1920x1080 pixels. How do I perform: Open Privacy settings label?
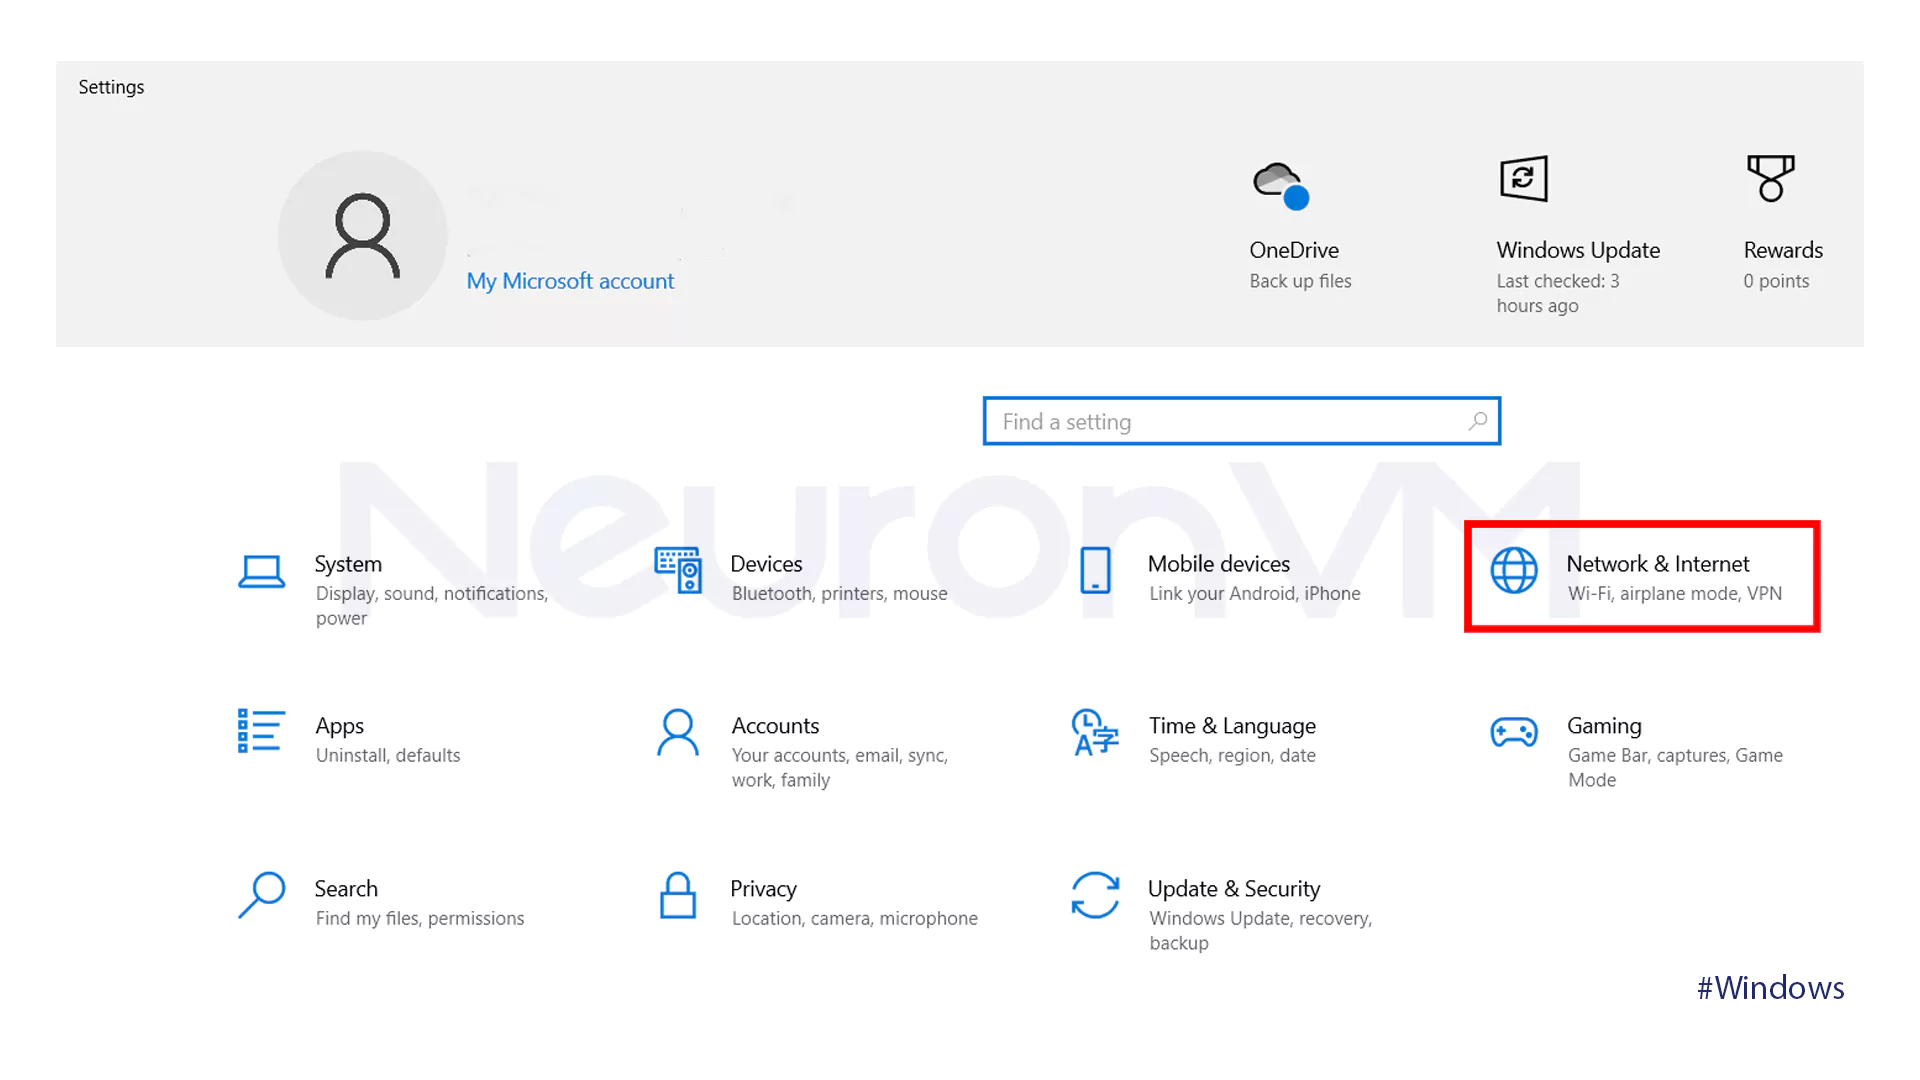[x=763, y=889]
